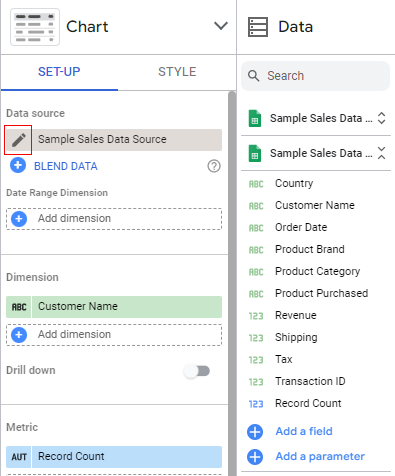This screenshot has height=476, width=395.
Task: Click the Search field in Data panel
Action: (x=315, y=76)
